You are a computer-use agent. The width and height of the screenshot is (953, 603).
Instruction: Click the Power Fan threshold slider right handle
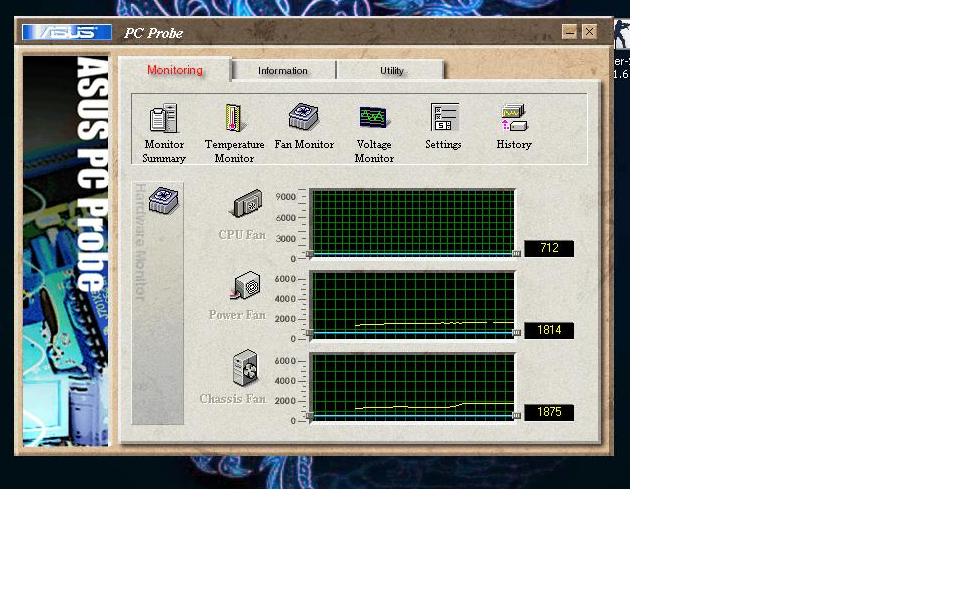[517, 333]
